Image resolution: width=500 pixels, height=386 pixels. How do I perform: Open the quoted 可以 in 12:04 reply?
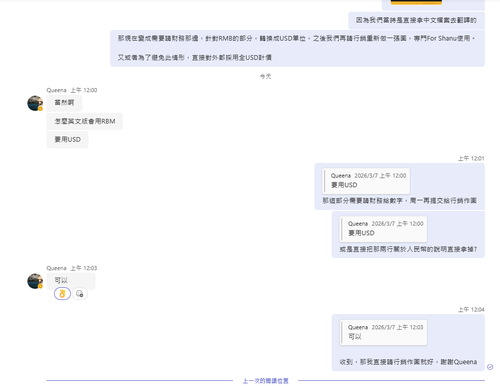383,332
